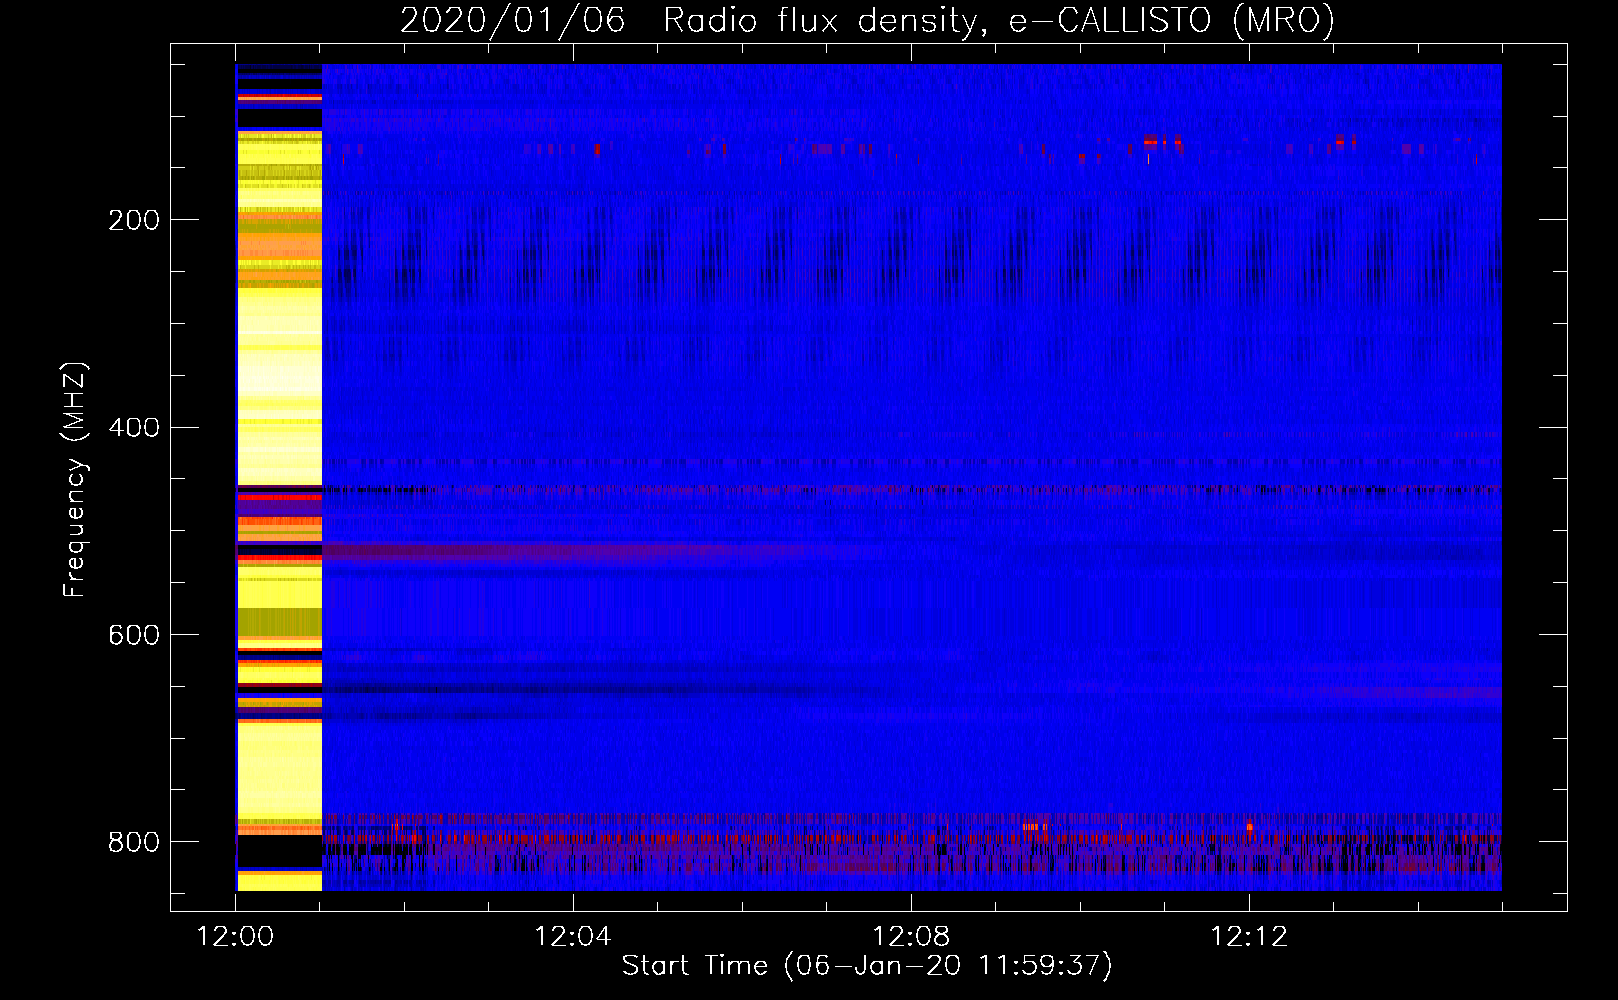Select the 600 frequency tick label

(x=134, y=635)
